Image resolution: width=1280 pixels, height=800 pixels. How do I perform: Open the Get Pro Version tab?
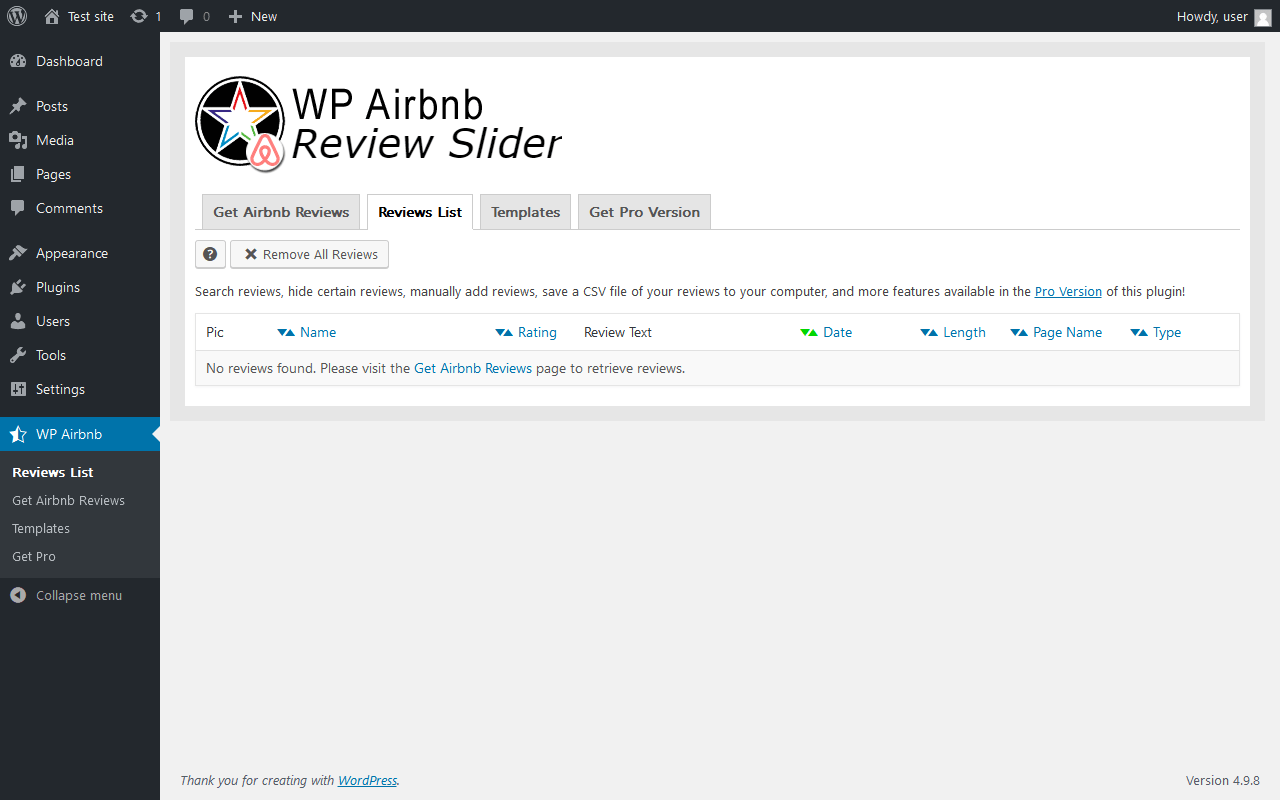[x=644, y=212]
